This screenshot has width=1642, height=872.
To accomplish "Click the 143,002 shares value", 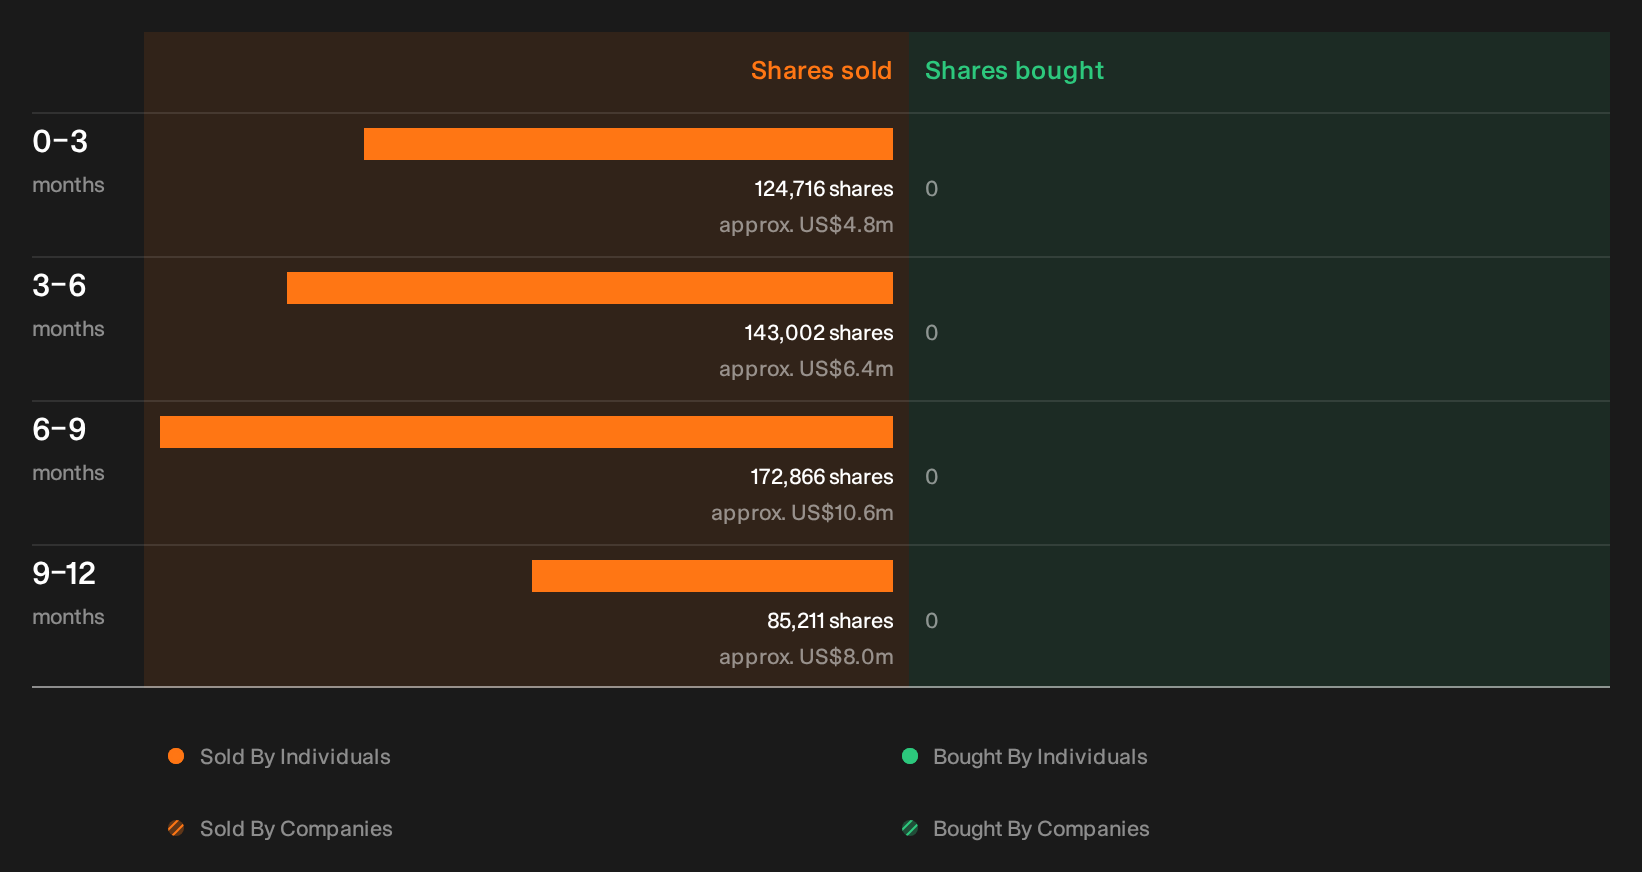I will (x=819, y=333).
